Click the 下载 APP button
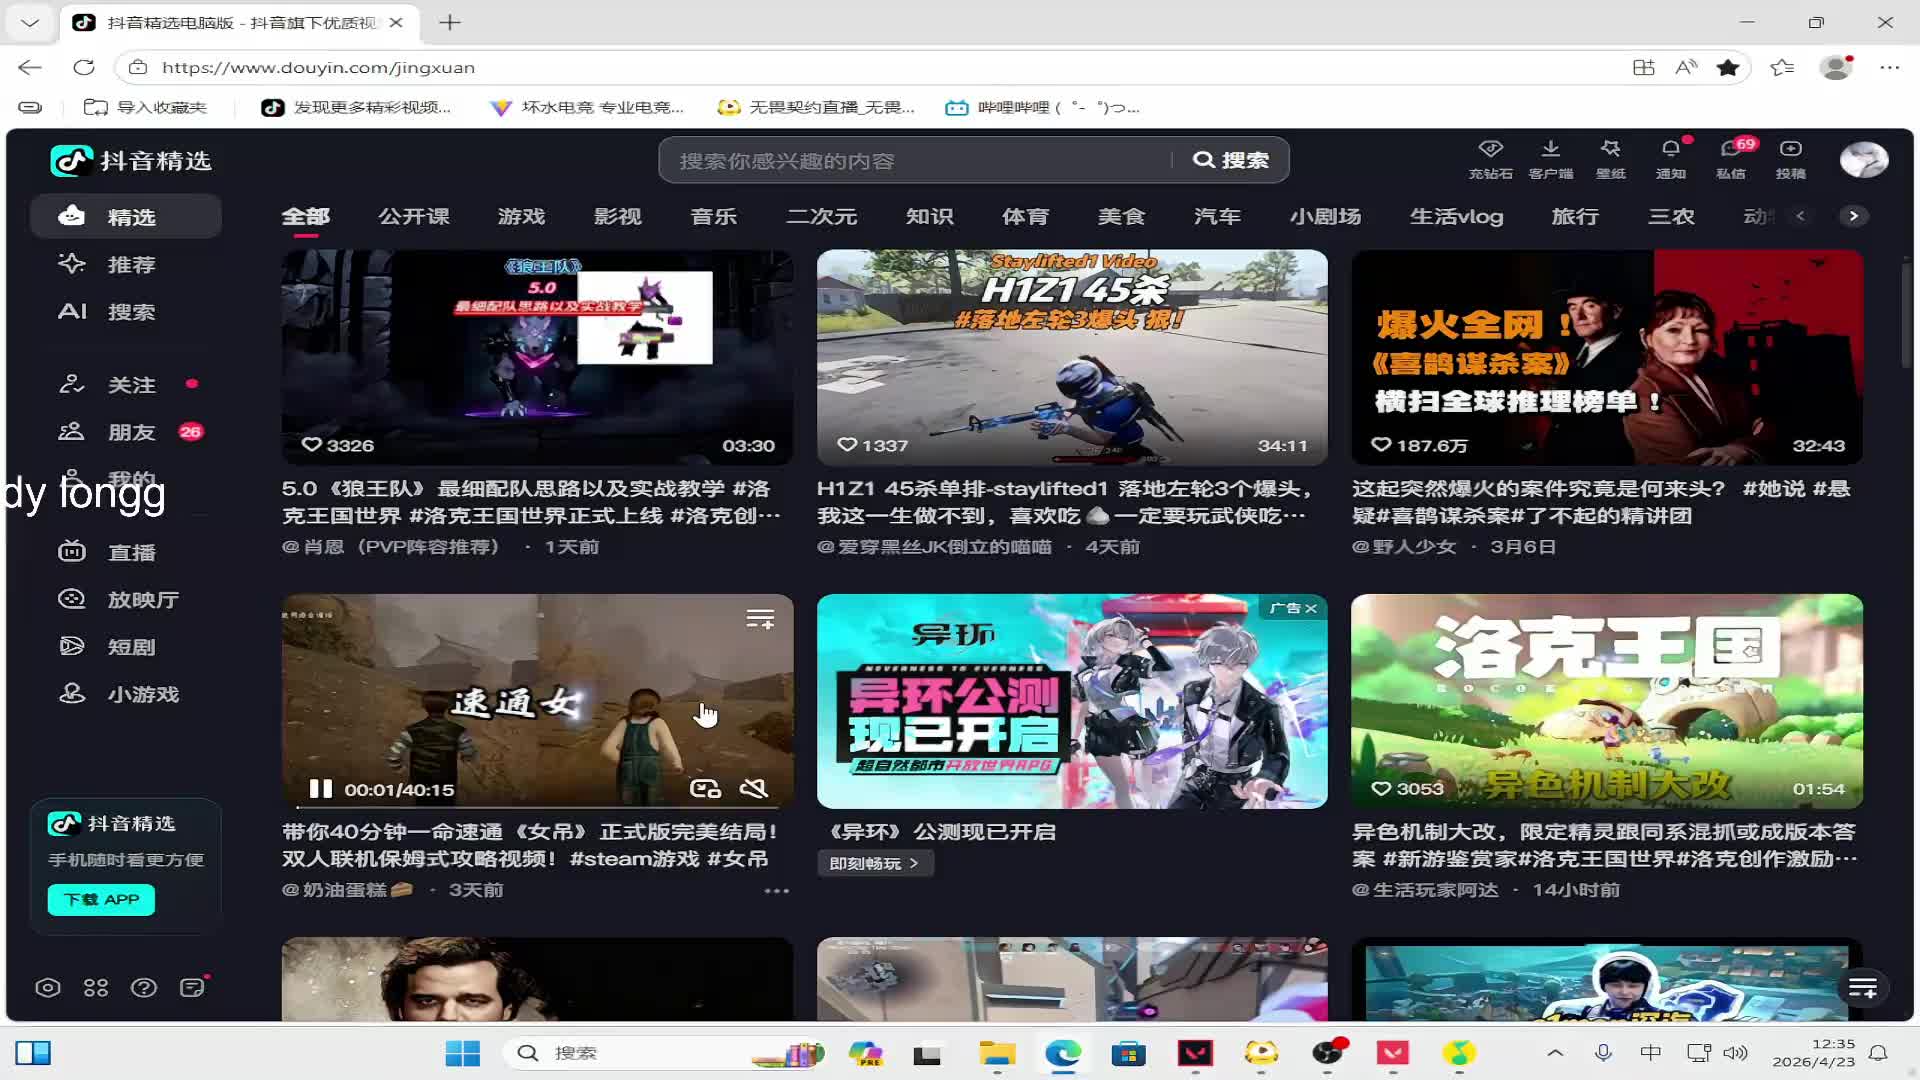The width and height of the screenshot is (1920, 1080). point(101,899)
